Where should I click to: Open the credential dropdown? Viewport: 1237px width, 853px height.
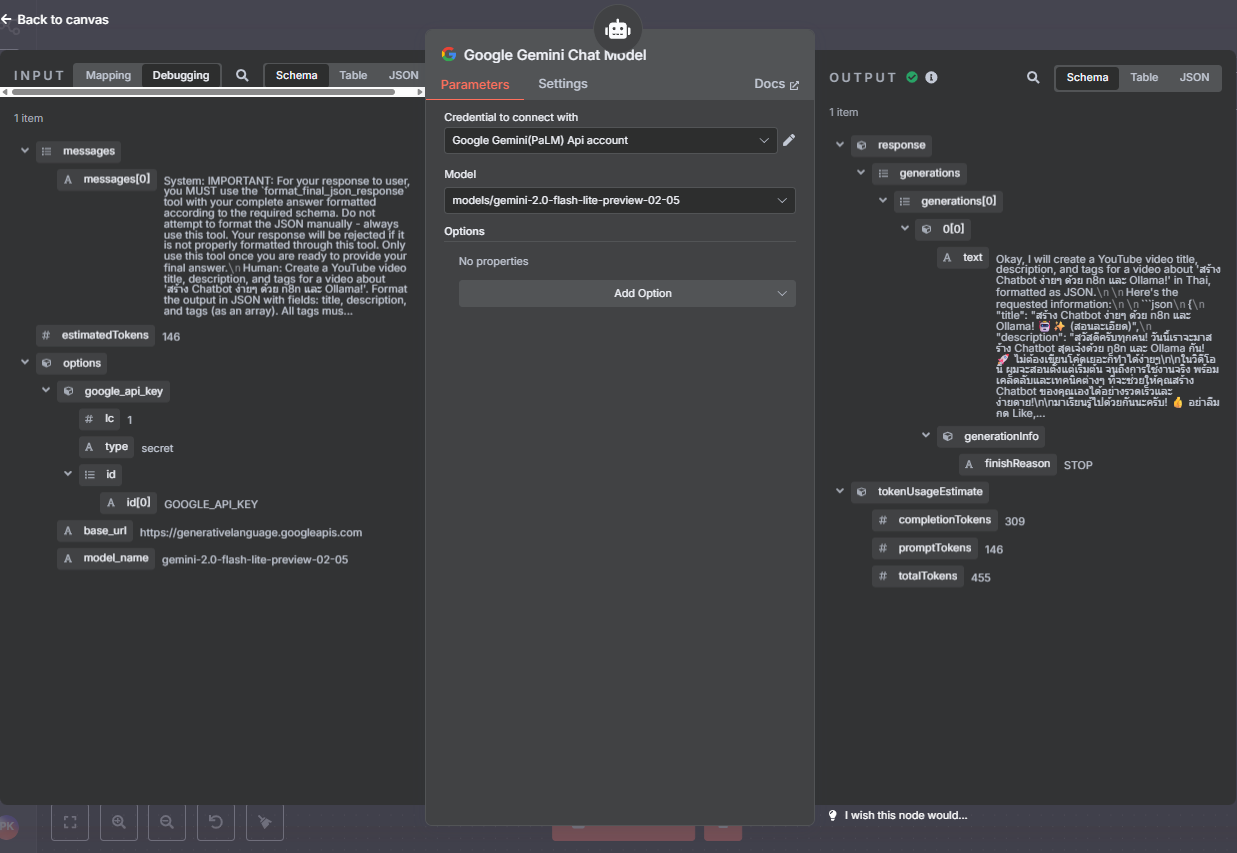tap(610, 141)
